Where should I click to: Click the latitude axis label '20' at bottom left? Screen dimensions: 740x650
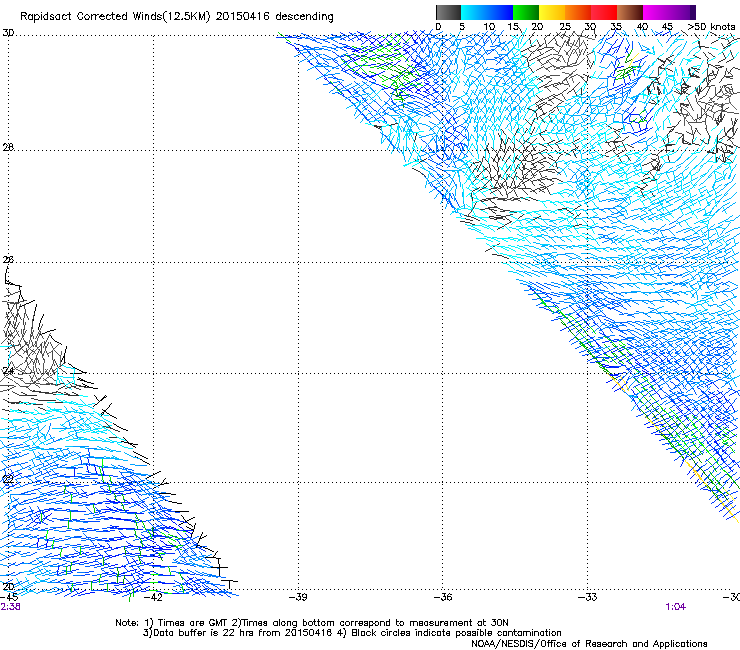pyautogui.click(x=8, y=587)
